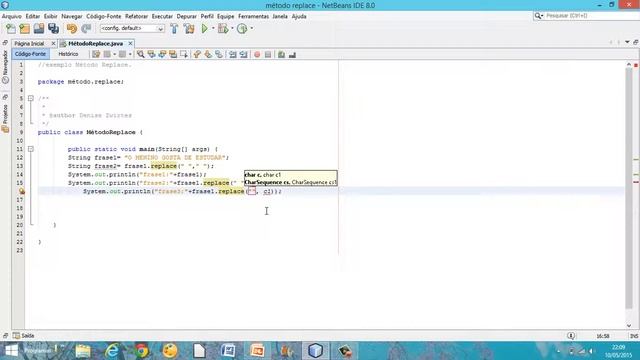Click red Start Macro Recording icon

[257, 54]
